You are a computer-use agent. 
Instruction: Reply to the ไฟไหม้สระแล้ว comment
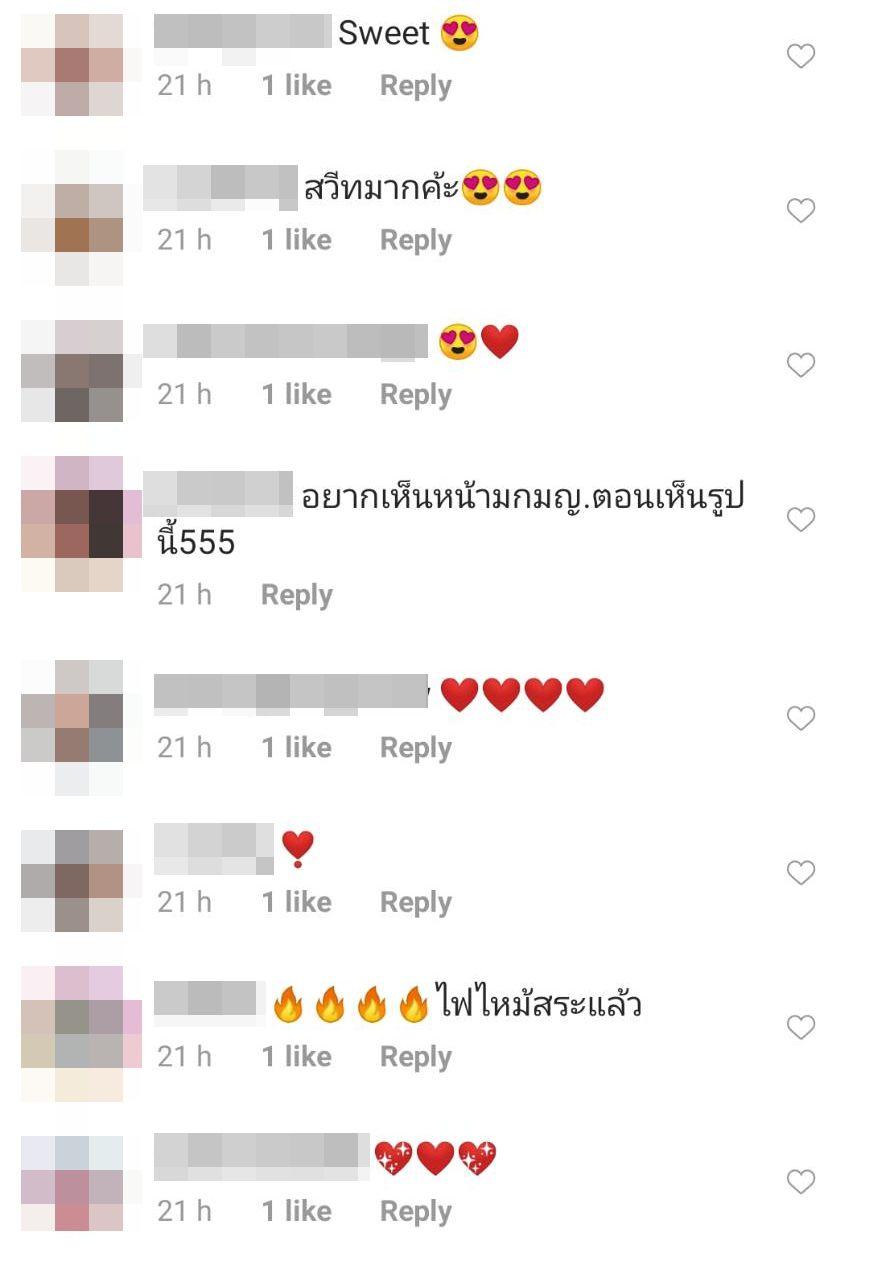(x=416, y=1058)
